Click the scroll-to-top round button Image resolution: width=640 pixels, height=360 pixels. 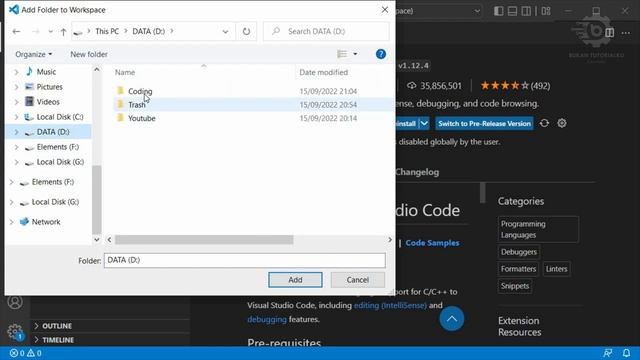[x=451, y=319]
